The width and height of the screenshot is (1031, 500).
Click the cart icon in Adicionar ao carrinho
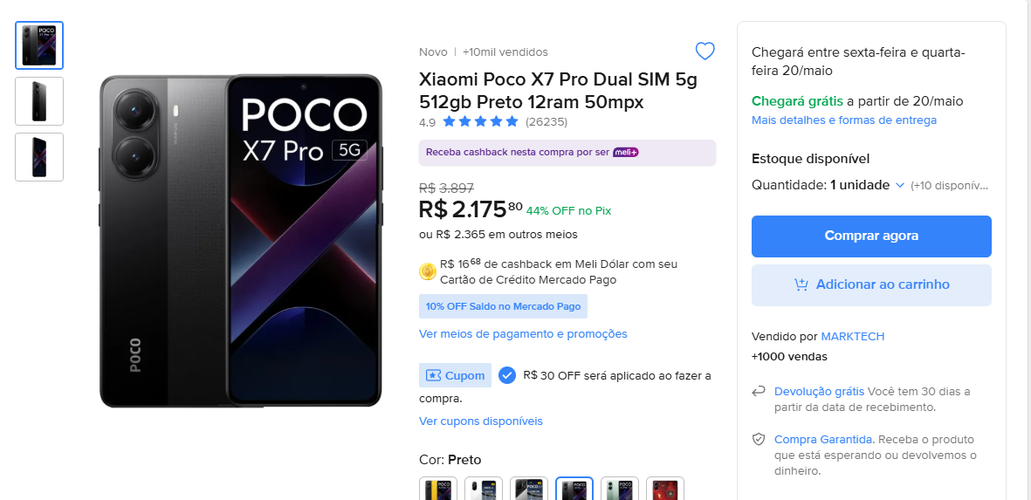pyautogui.click(x=801, y=285)
